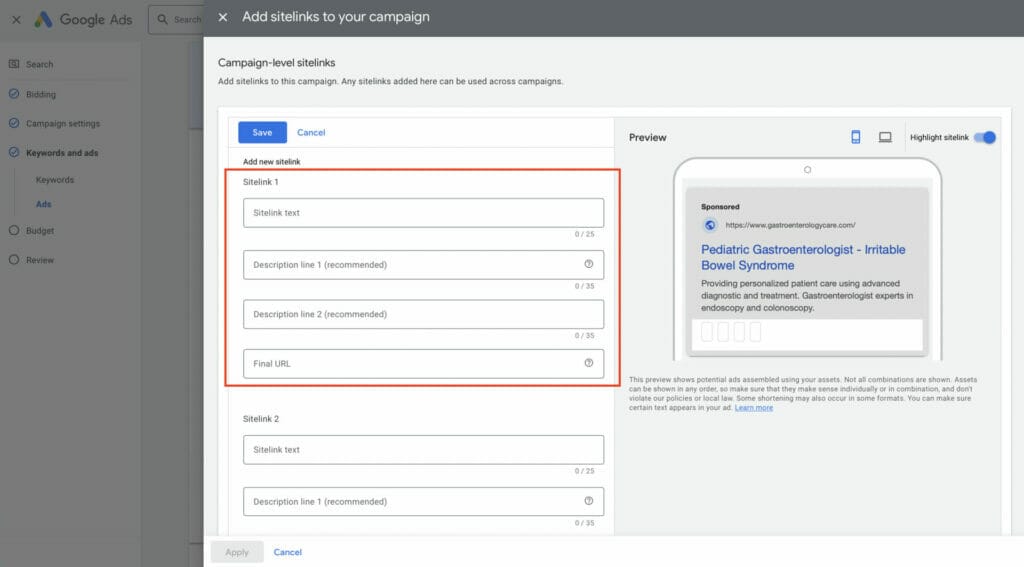The width and height of the screenshot is (1024, 567).
Task: Switch preview to desktop device icon
Action: click(885, 137)
